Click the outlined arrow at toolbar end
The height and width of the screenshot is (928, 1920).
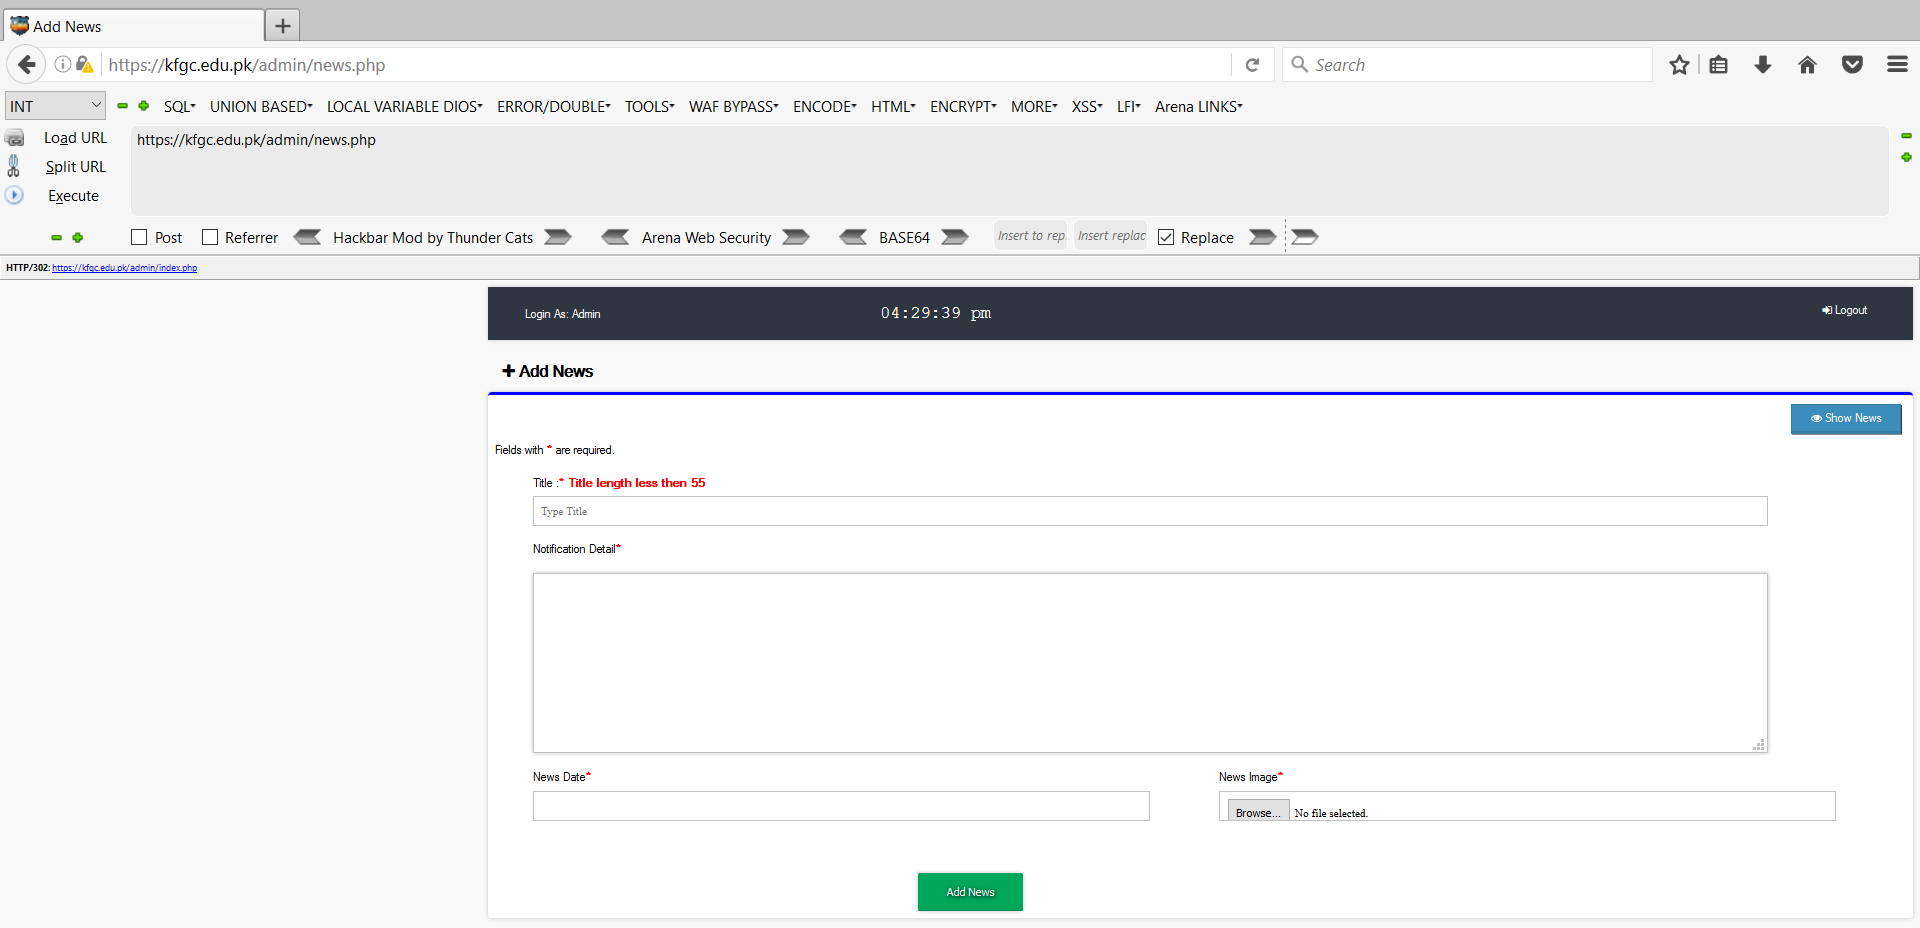1305,237
